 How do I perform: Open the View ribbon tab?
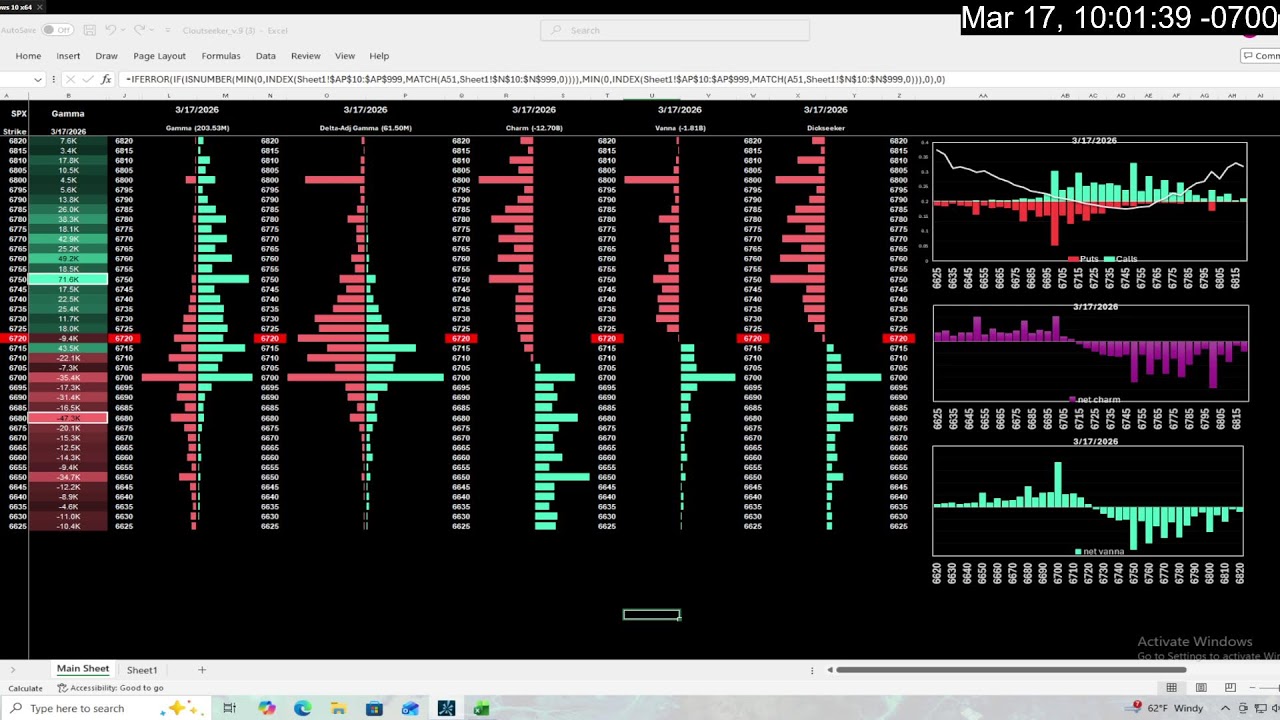pos(345,56)
